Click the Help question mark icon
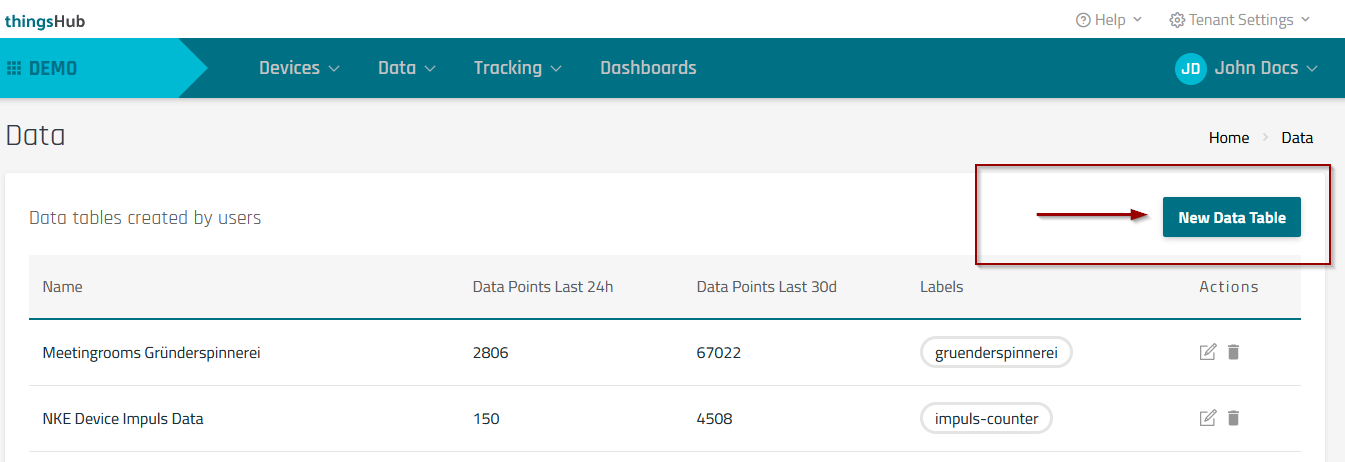 pos(1083,20)
